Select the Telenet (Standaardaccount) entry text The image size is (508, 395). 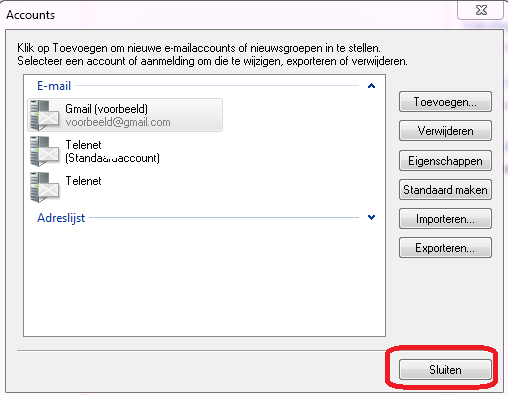[x=112, y=151]
